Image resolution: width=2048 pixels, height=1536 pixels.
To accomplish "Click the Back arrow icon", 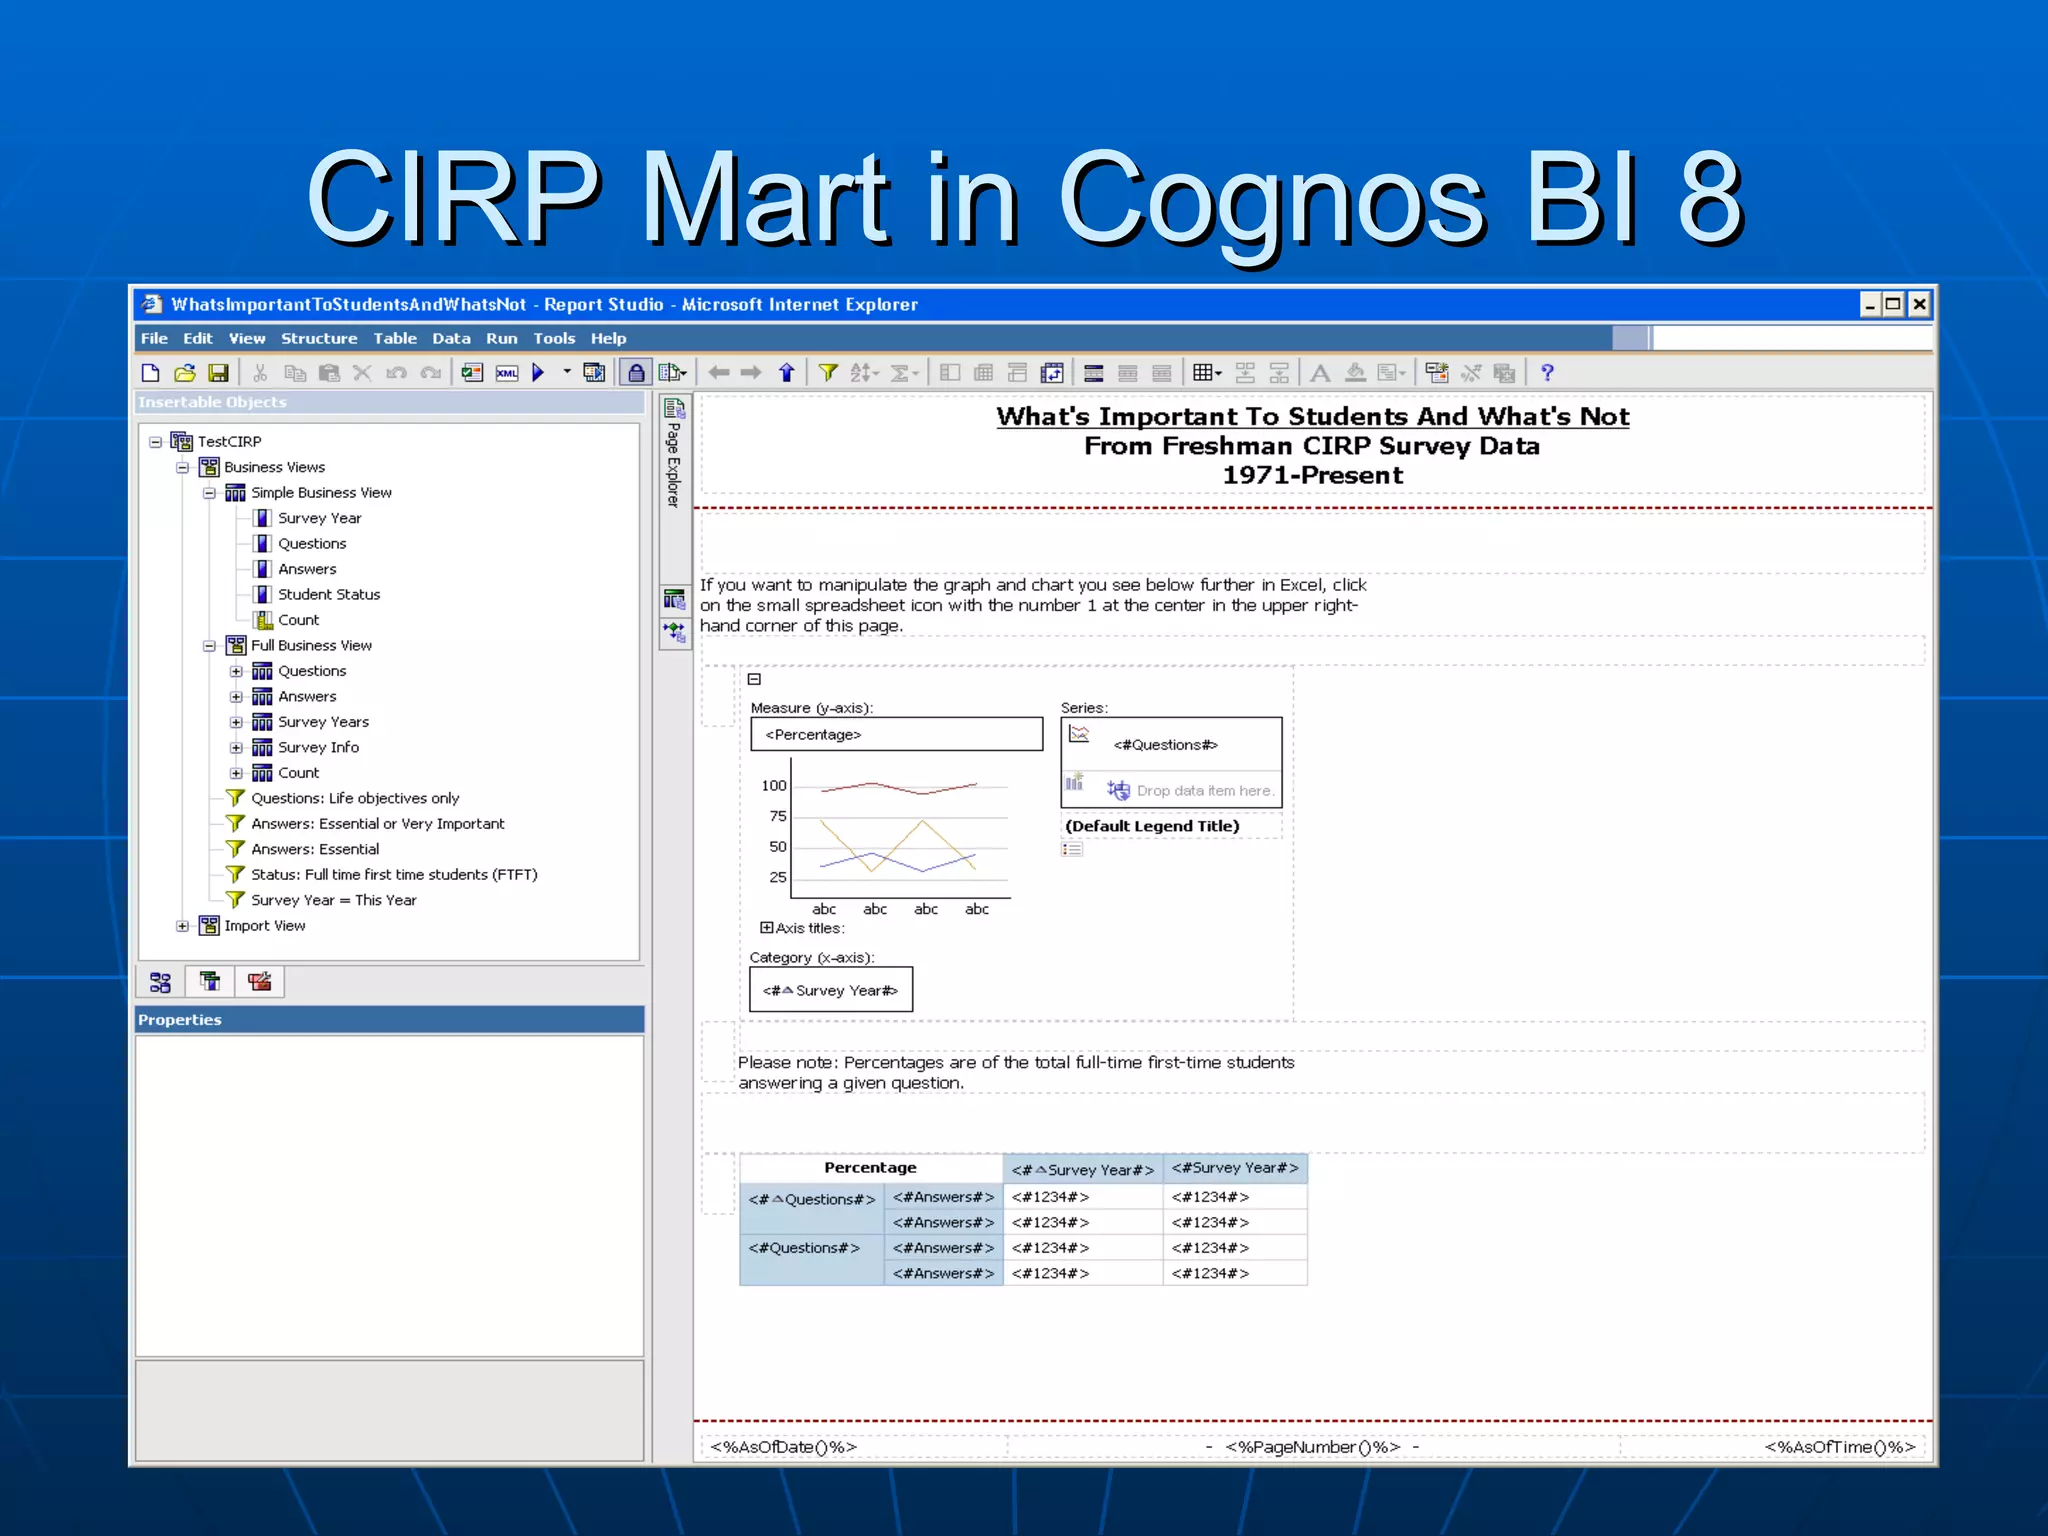I will 718,373.
